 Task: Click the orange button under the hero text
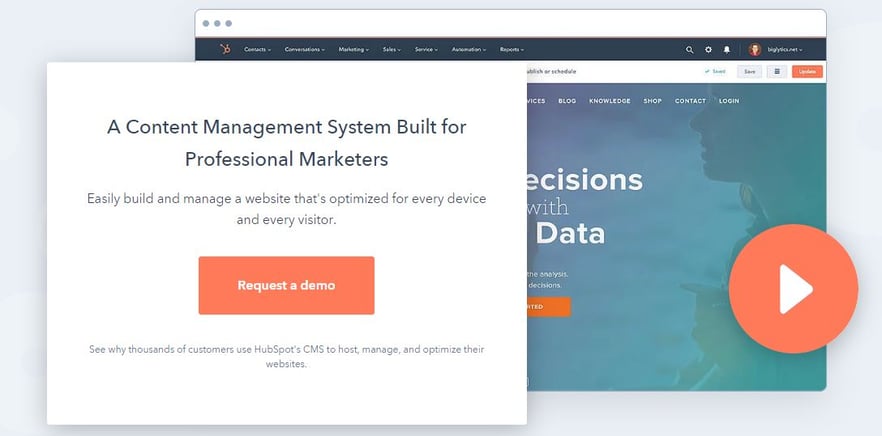tap(548, 307)
